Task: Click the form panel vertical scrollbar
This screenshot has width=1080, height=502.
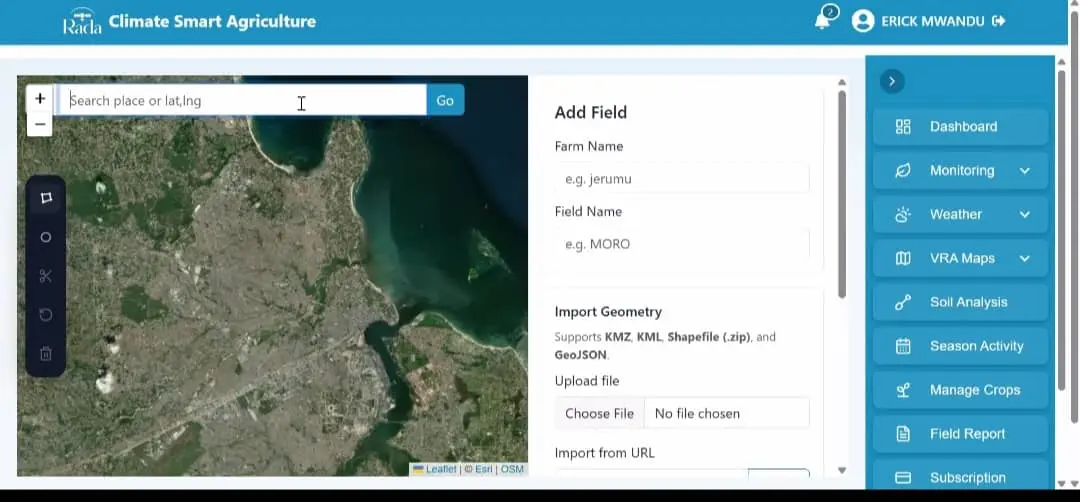Action: [842, 194]
